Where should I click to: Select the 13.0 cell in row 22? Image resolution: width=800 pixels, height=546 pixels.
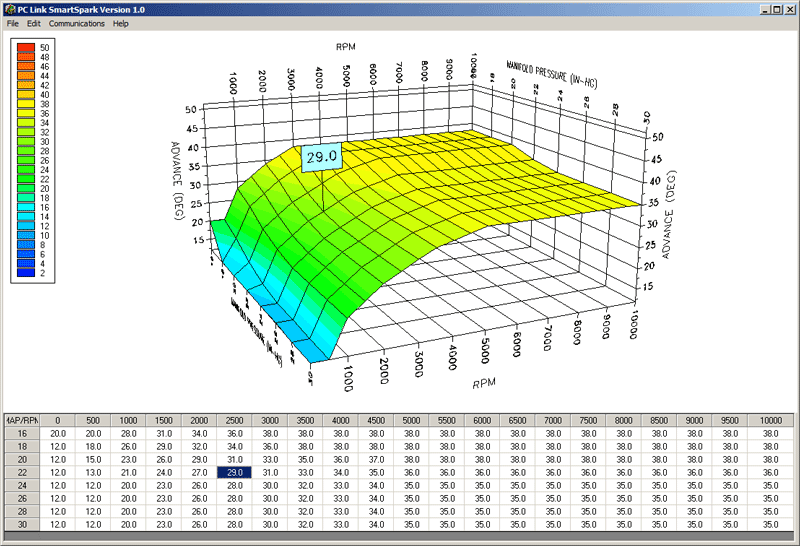93,472
